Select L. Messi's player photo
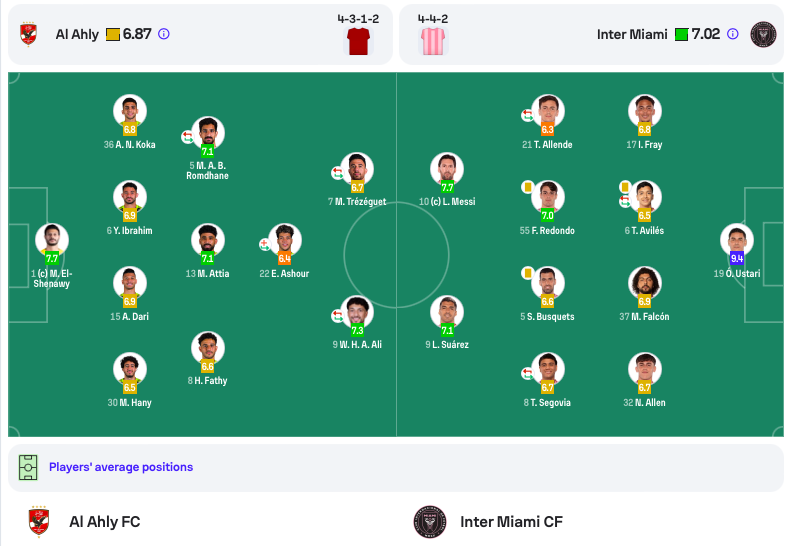The image size is (785, 546). 447,169
